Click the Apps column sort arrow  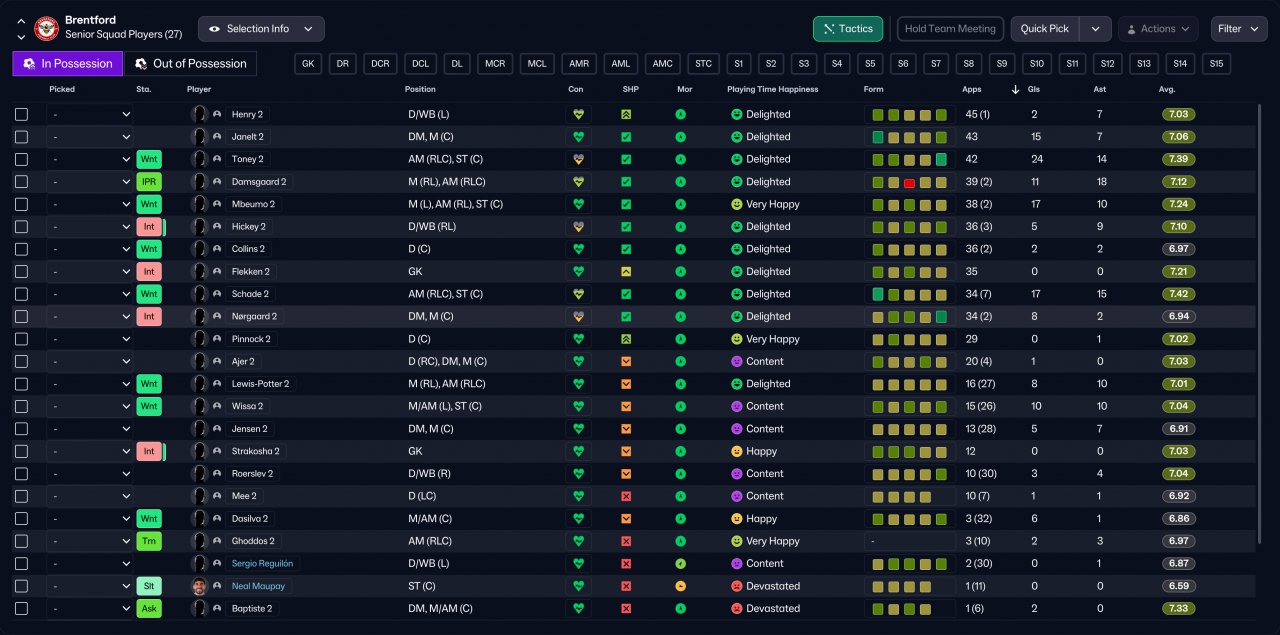(x=1016, y=90)
